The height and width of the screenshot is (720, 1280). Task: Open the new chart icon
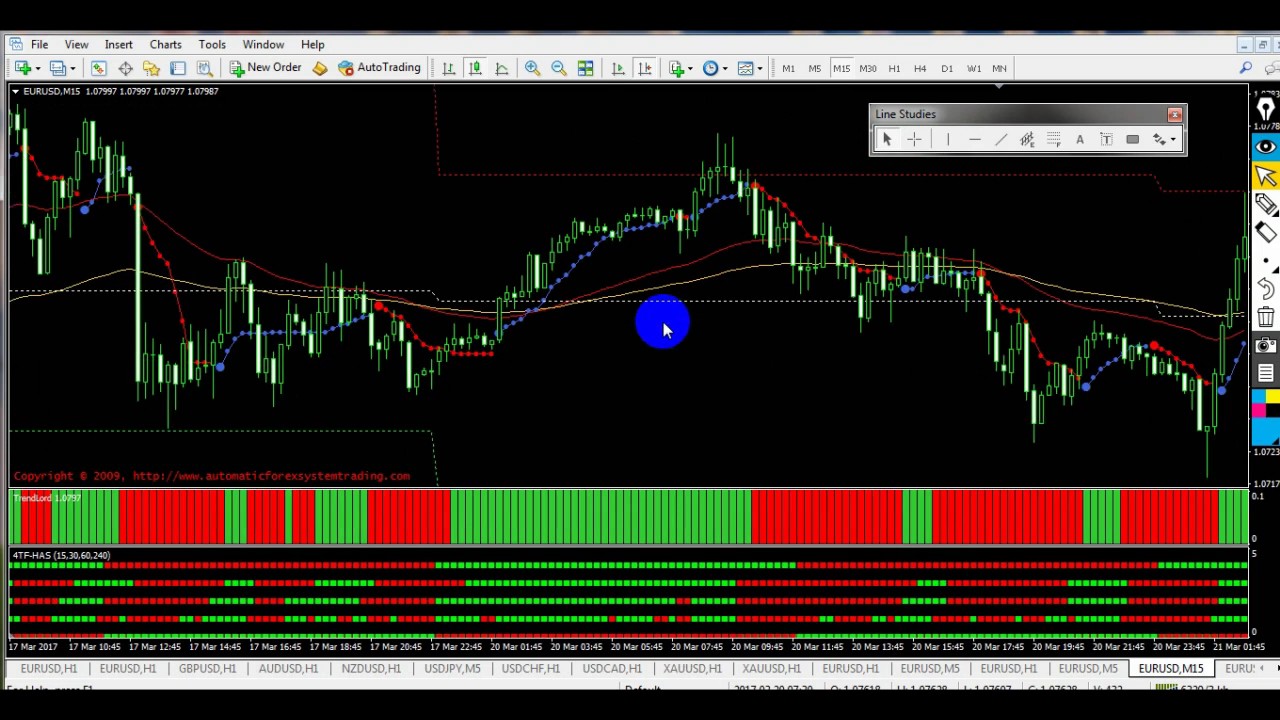22,68
